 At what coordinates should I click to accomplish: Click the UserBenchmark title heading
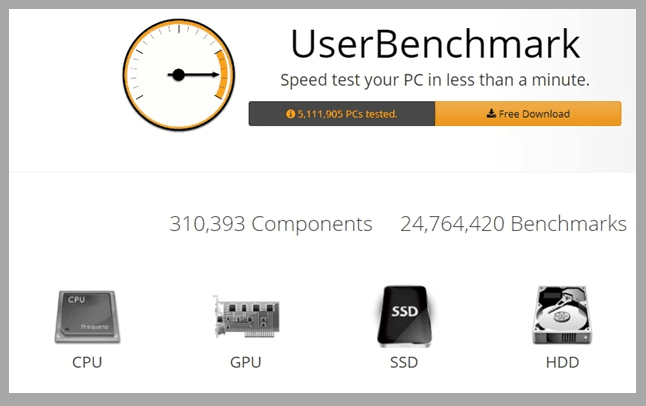(434, 44)
